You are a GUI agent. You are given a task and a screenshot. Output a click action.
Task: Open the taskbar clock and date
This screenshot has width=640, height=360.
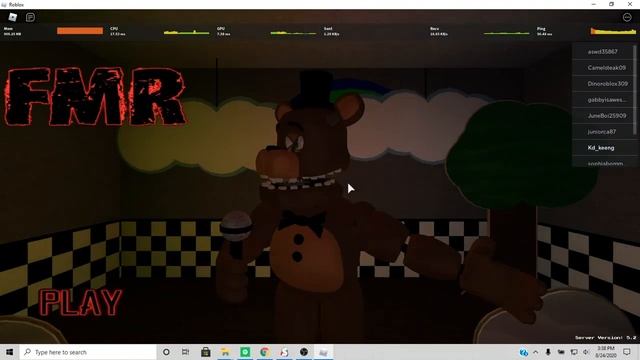coord(606,352)
